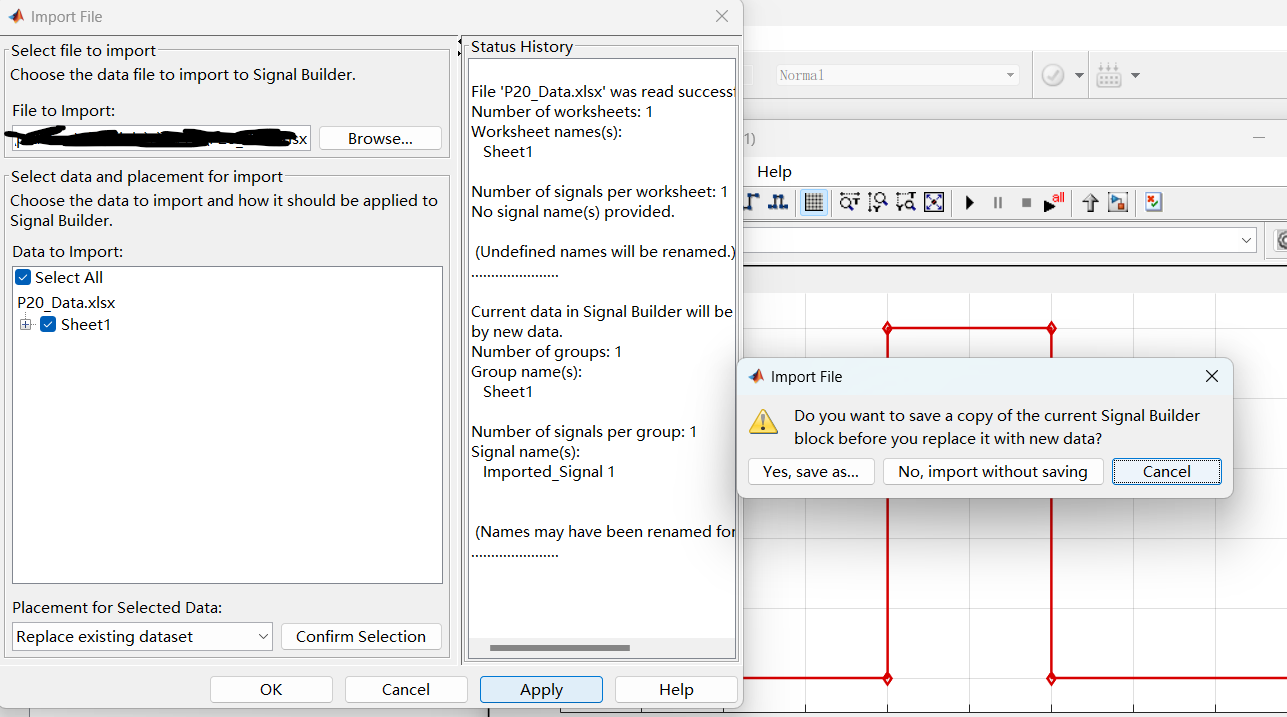
Task: Click 'No signal name(s) provided.' text
Action: tap(573, 212)
